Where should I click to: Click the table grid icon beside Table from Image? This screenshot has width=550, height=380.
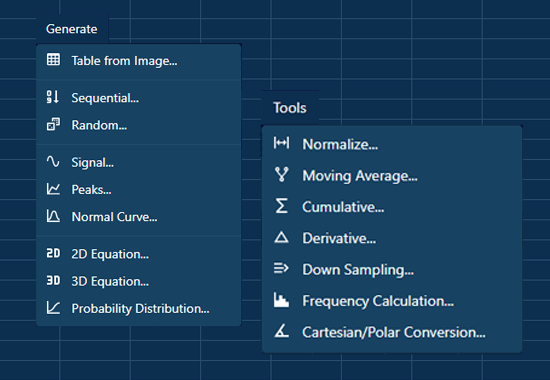click(x=53, y=60)
